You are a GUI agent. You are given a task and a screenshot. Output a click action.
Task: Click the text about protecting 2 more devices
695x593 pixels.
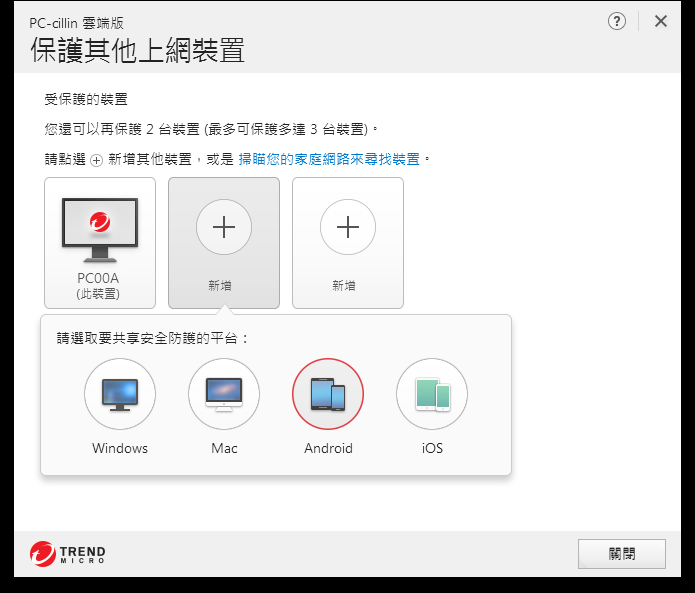211,129
